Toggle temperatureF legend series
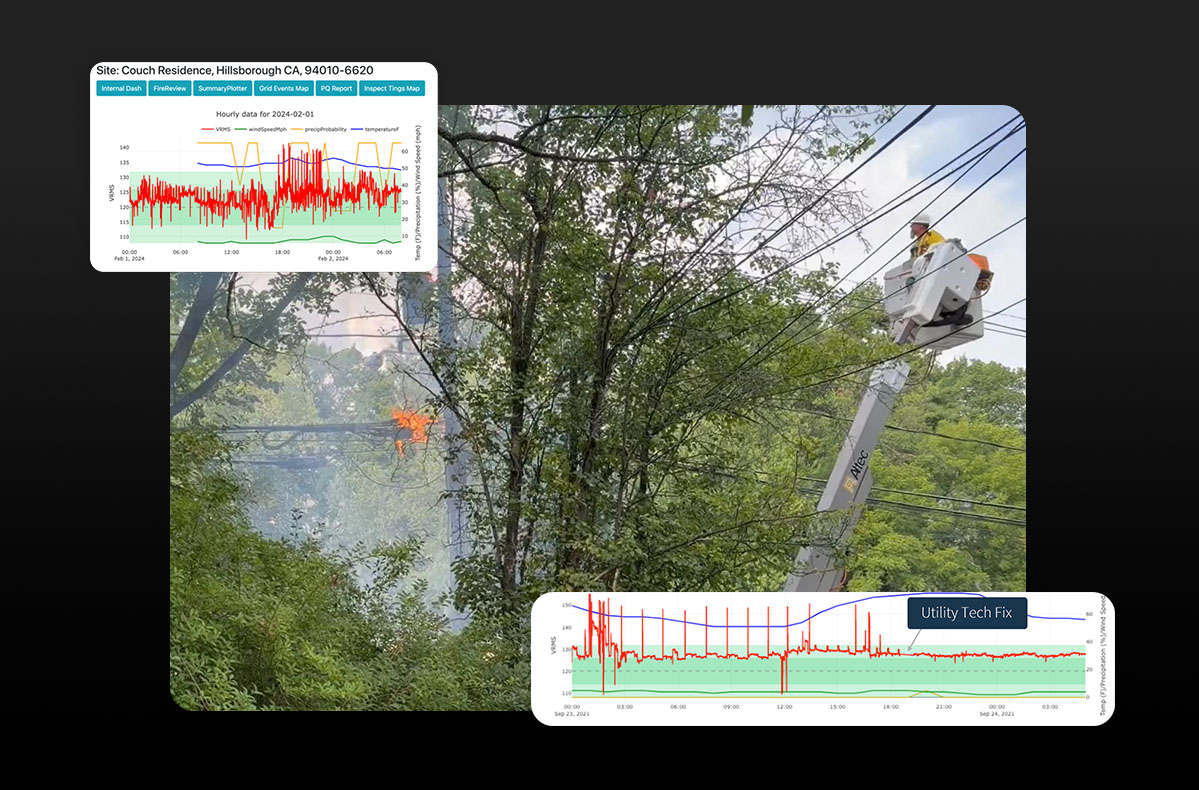The width and height of the screenshot is (1199, 790). (375, 129)
